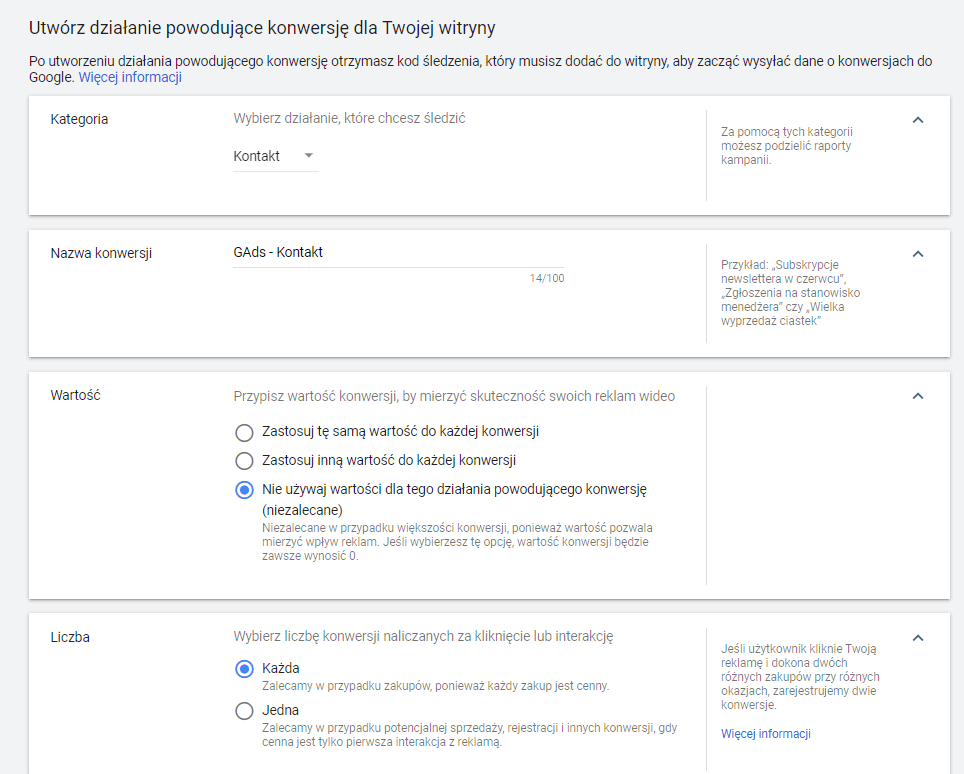Click the Wartość section label
Viewport: 964px width, 774px height.
coord(75,395)
